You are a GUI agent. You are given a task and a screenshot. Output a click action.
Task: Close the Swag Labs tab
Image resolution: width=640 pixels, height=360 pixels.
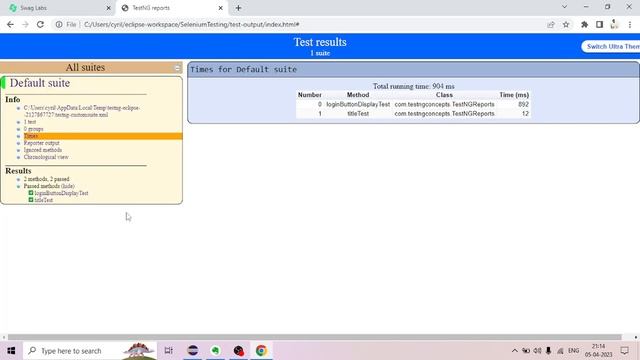(109, 8)
